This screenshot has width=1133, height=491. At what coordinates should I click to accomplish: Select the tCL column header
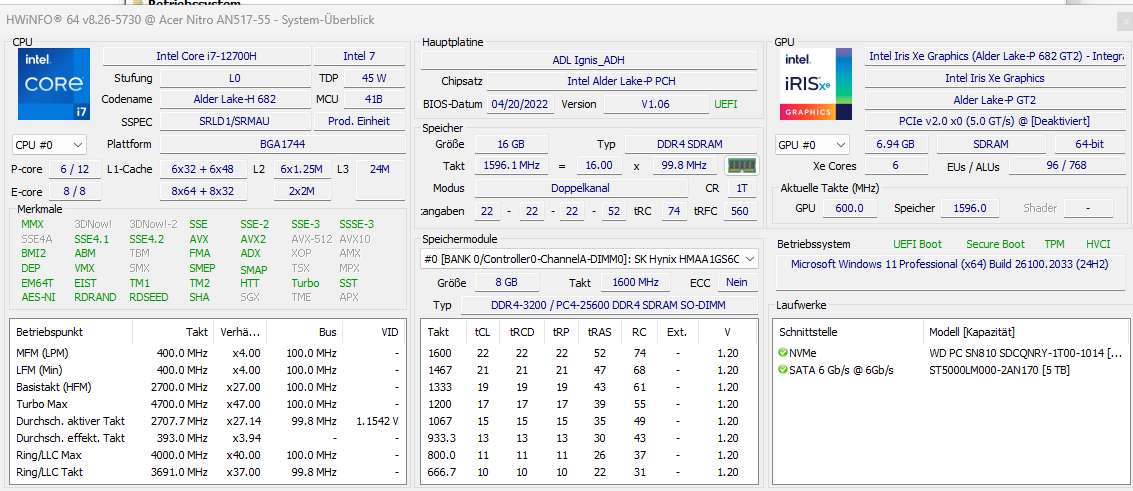tap(482, 332)
